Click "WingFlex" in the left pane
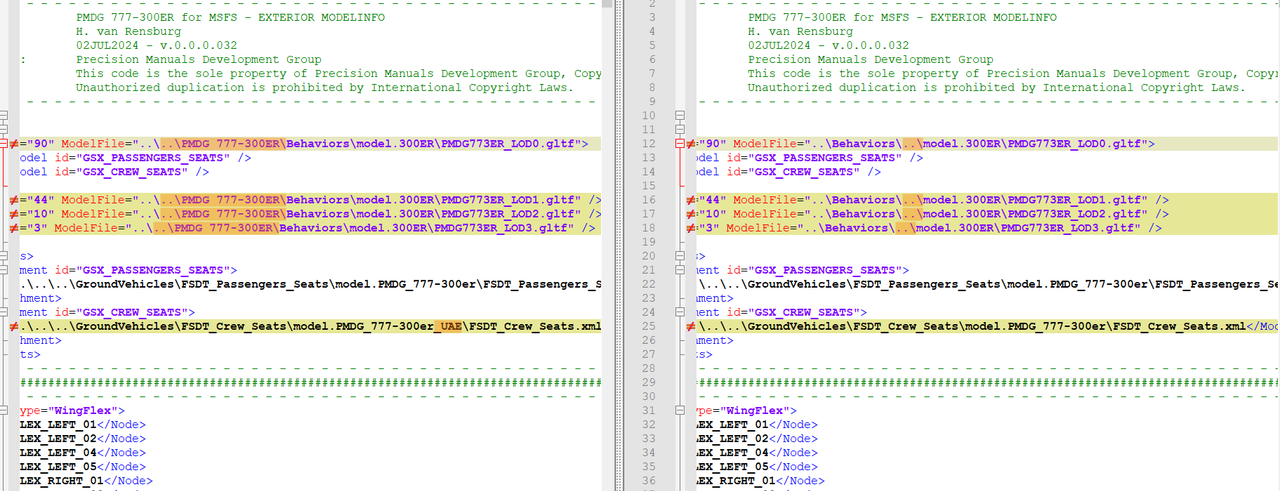 pos(83,410)
